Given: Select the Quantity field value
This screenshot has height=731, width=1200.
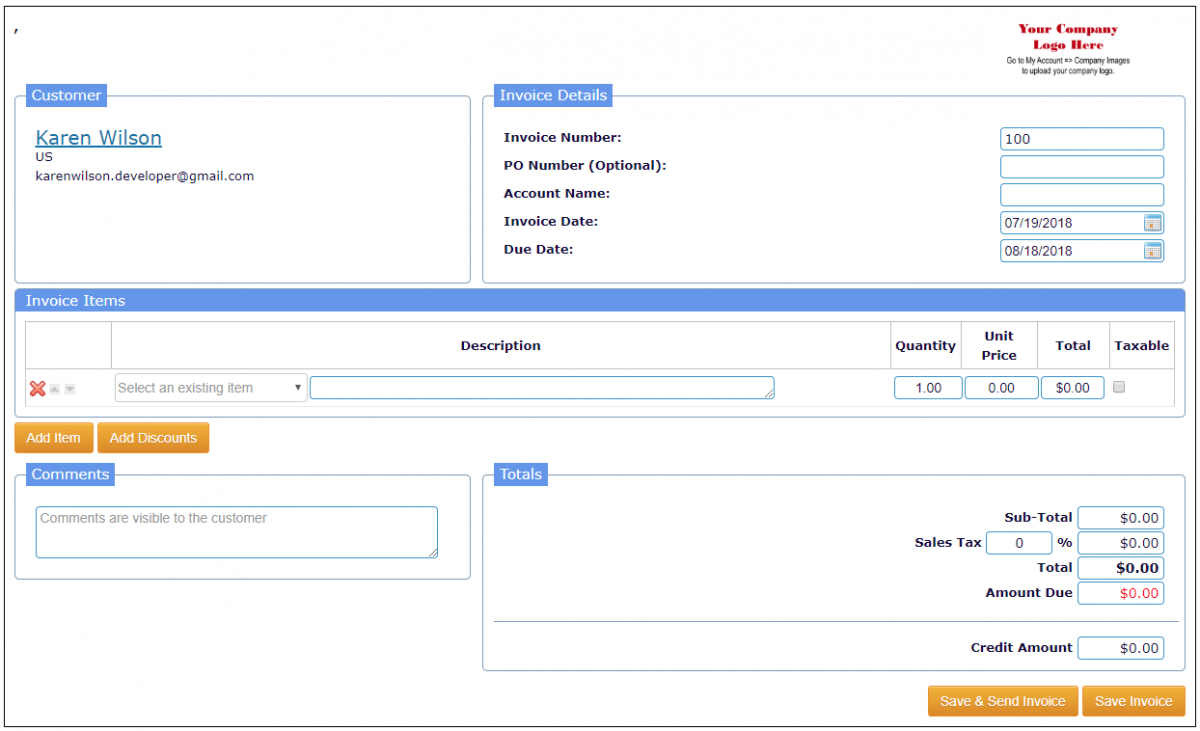Looking at the screenshot, I should coord(927,387).
